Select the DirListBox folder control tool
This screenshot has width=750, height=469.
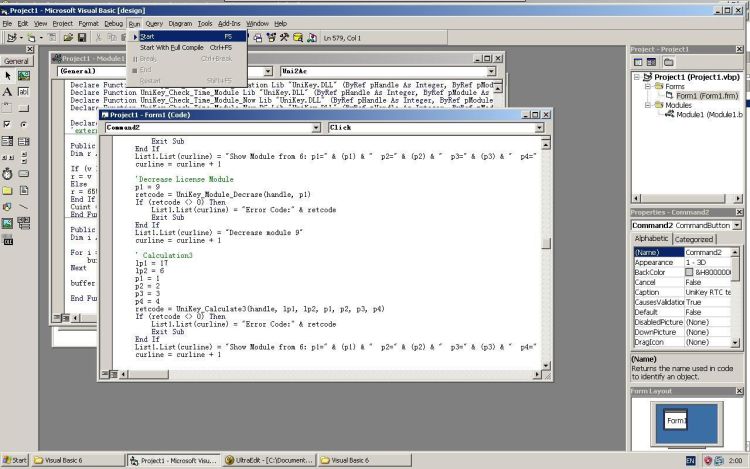coord(7,190)
